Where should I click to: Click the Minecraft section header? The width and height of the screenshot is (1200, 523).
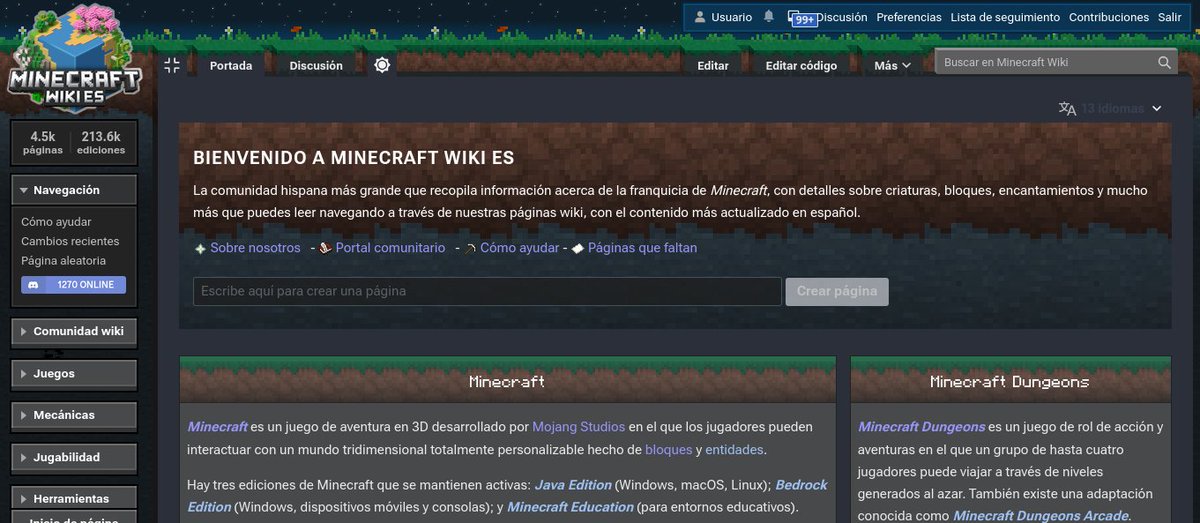pyautogui.click(x=507, y=381)
